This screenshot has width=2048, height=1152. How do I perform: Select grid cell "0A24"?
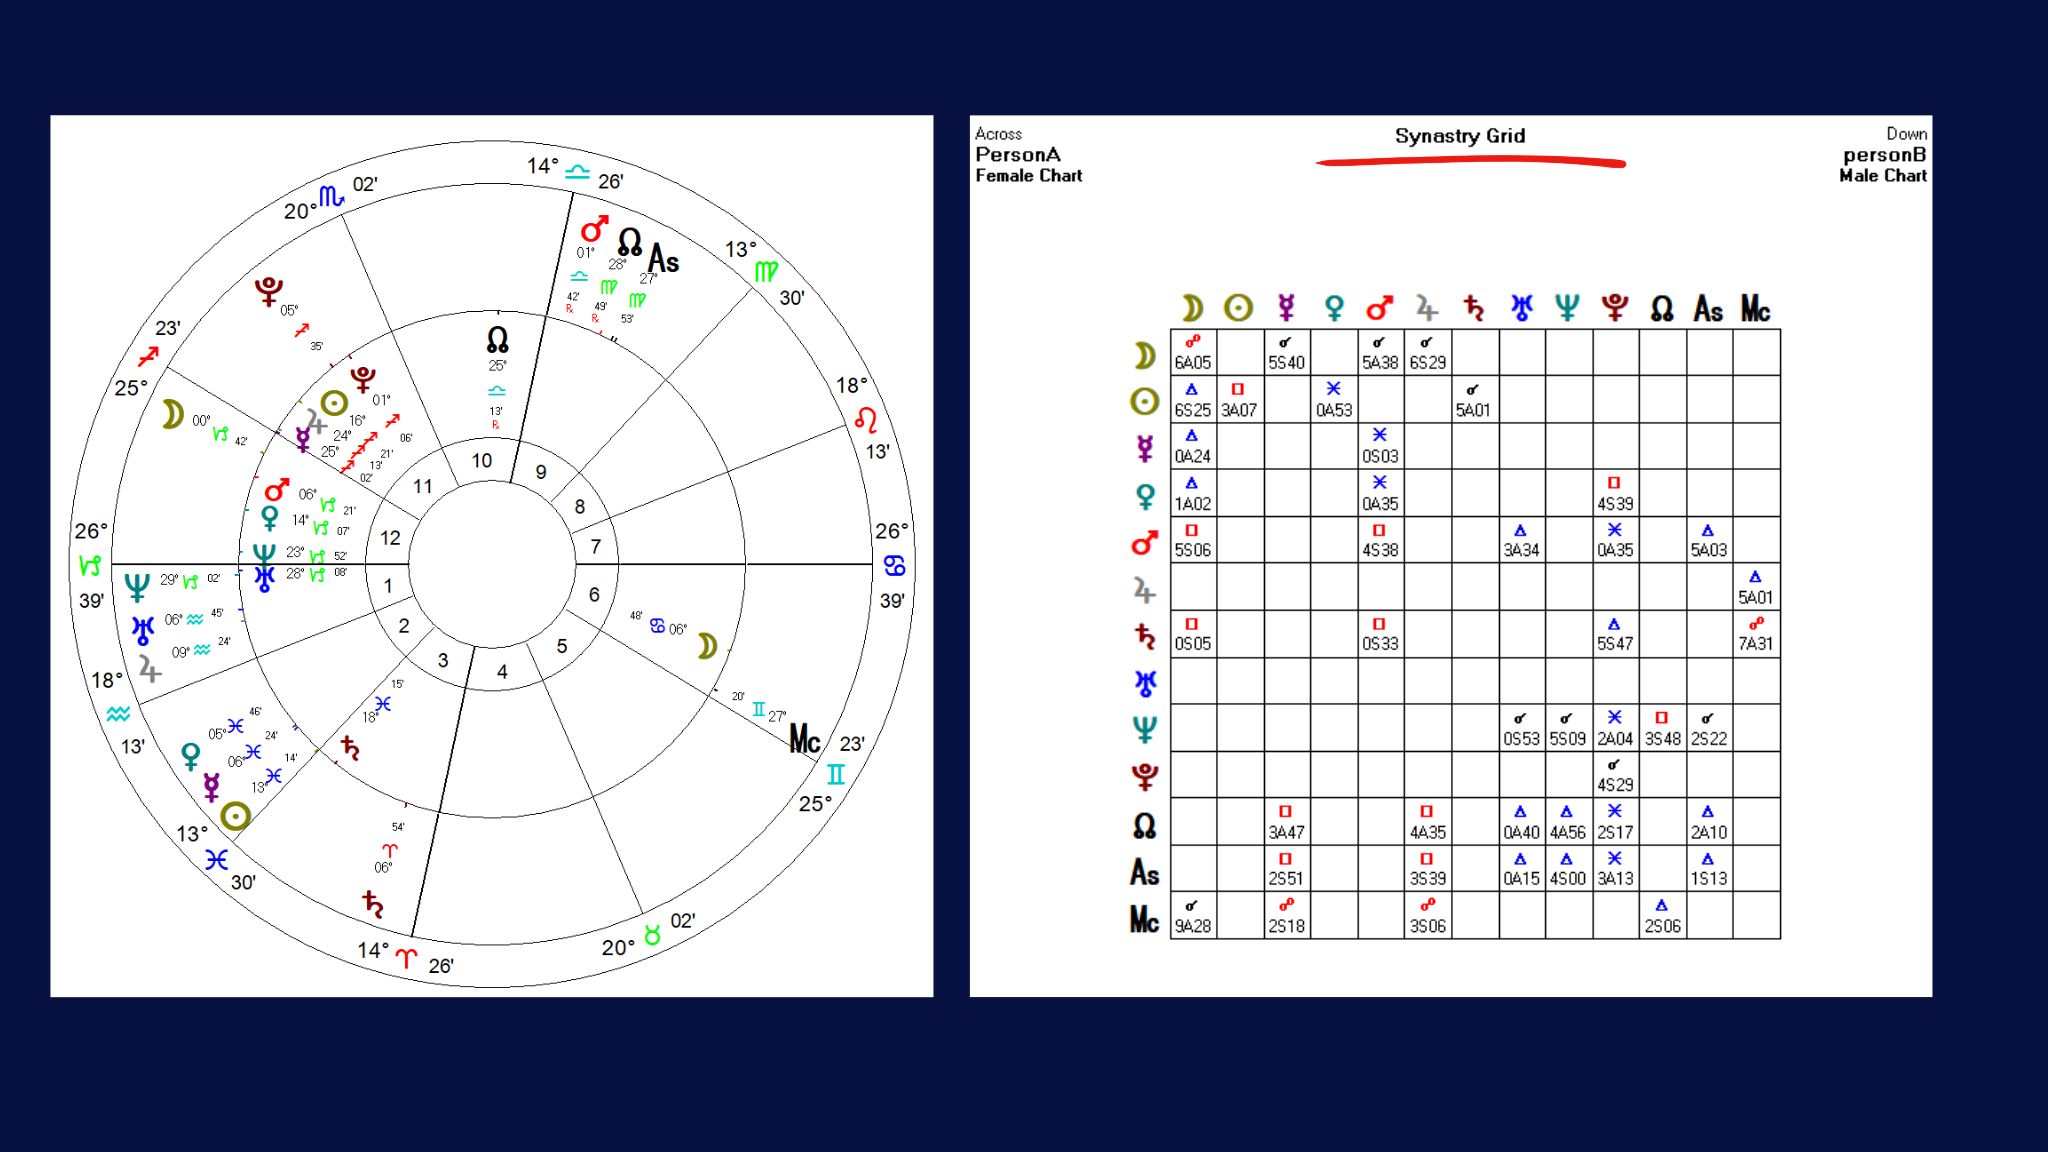click(x=1193, y=447)
